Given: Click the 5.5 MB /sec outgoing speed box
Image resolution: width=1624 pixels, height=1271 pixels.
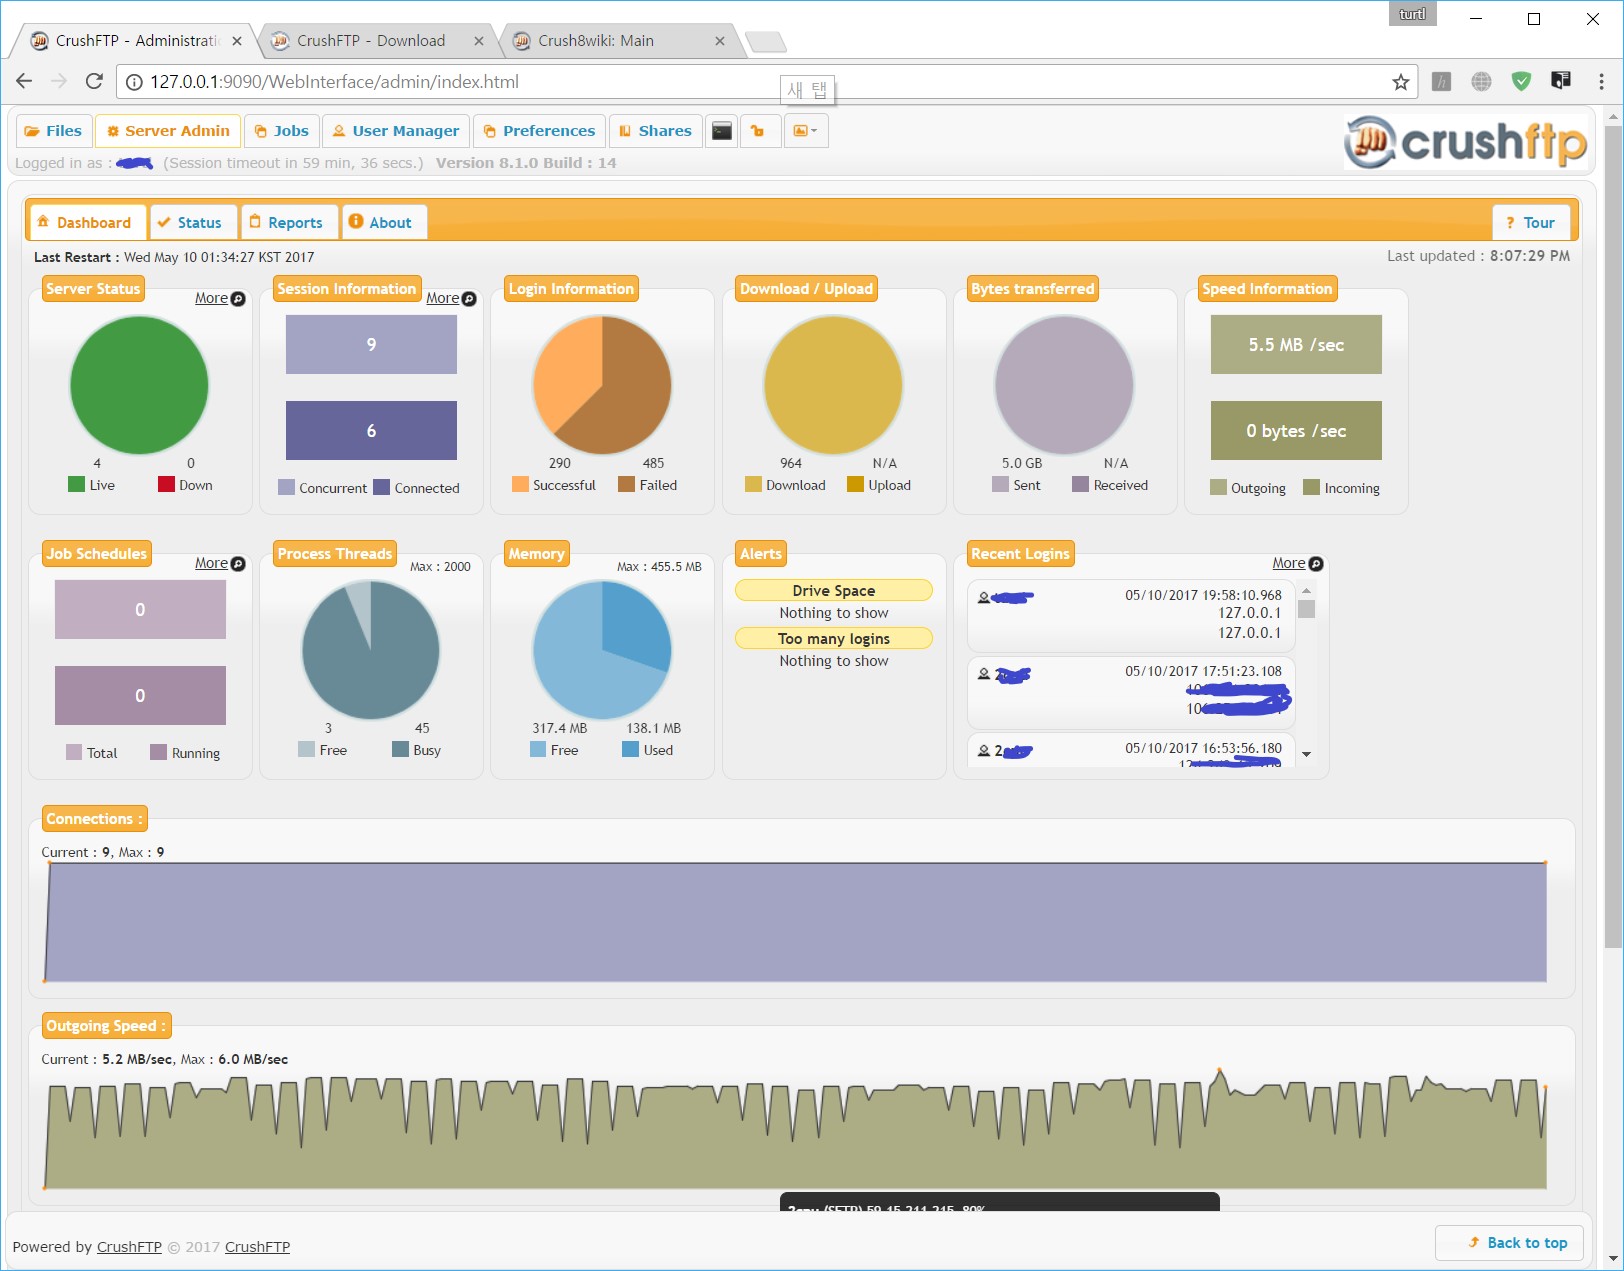Looking at the screenshot, I should tap(1296, 345).
